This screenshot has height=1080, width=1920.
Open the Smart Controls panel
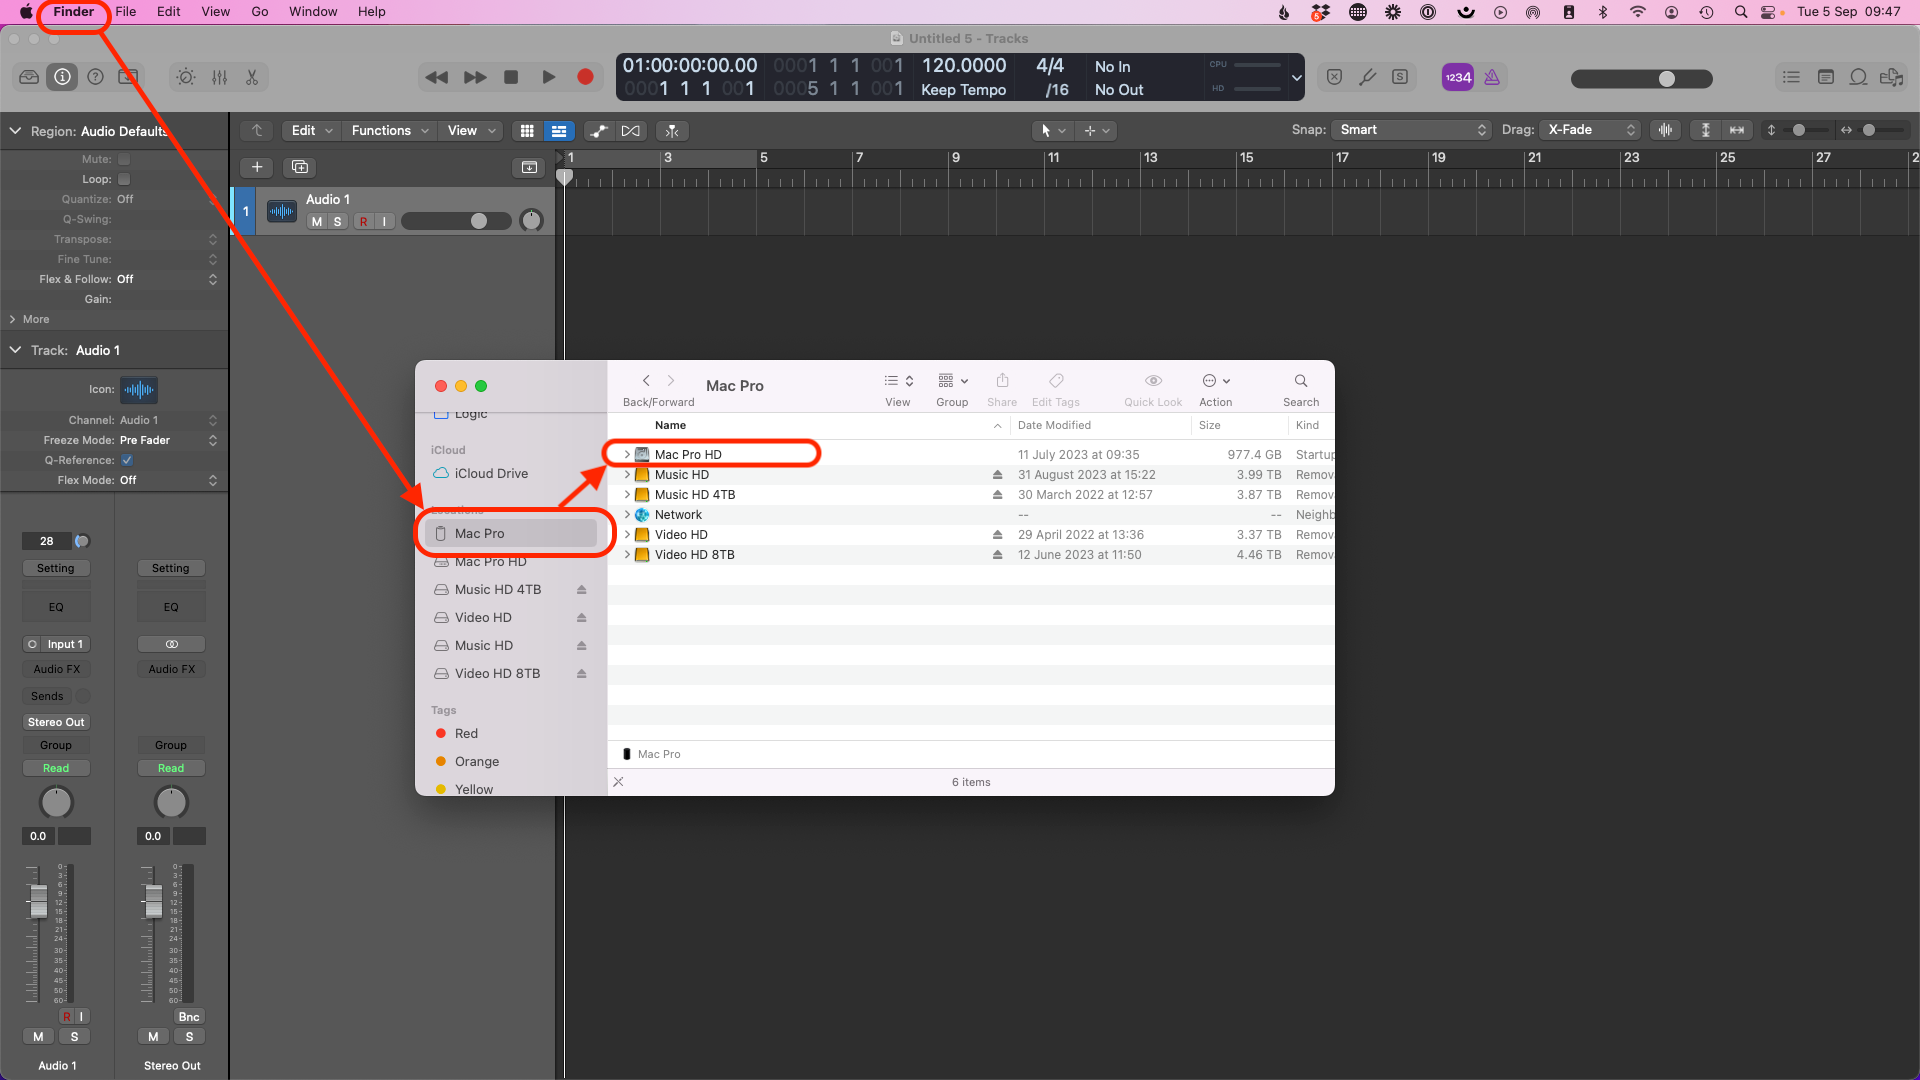185,76
